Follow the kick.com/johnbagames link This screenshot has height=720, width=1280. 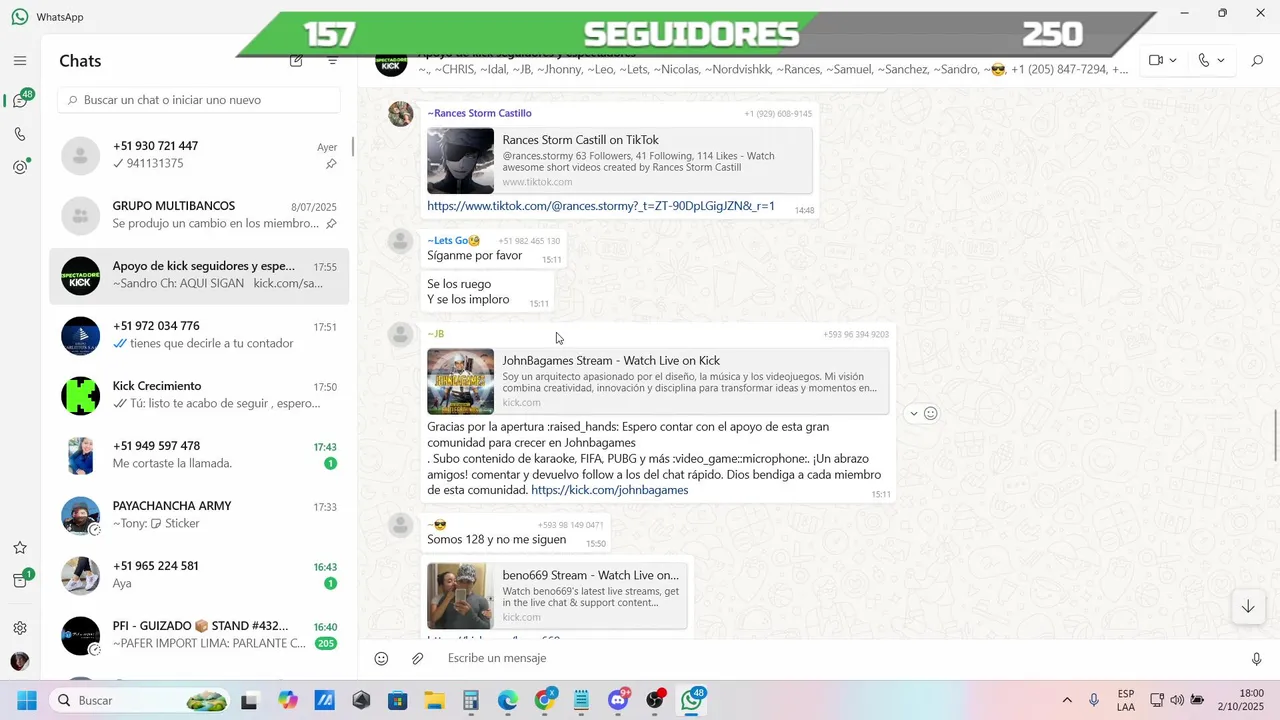(610, 490)
